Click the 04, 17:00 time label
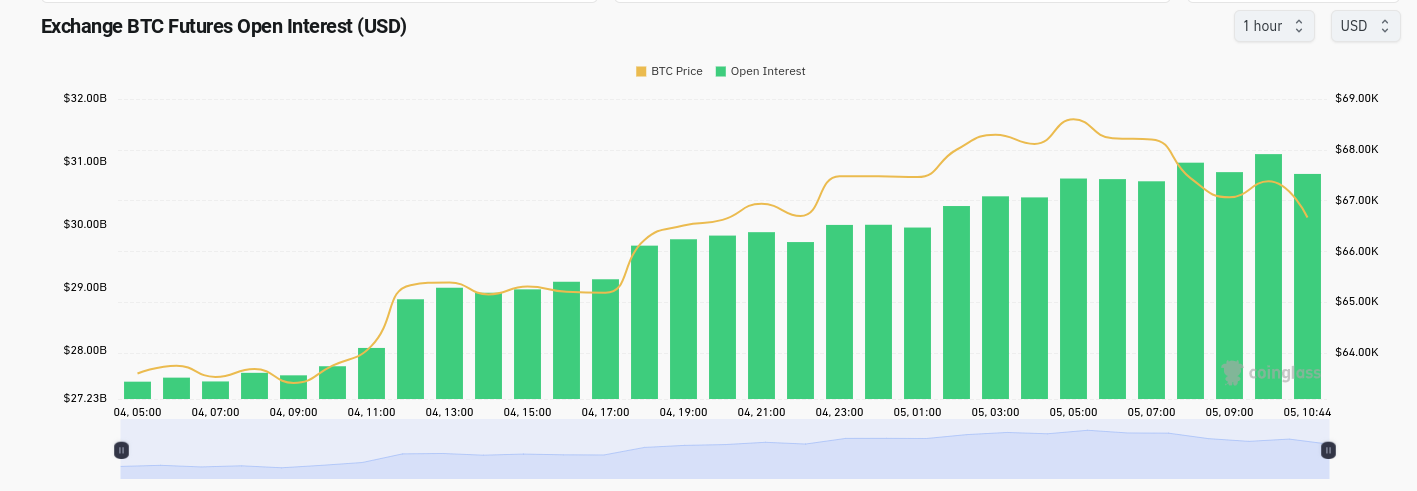1417x491 pixels. 605,411
